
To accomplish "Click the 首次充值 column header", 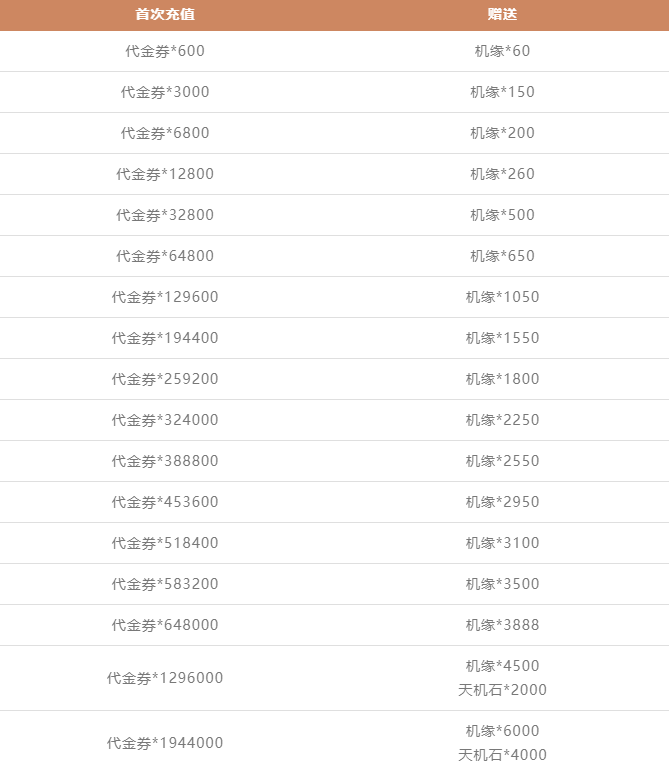I will pos(165,14).
